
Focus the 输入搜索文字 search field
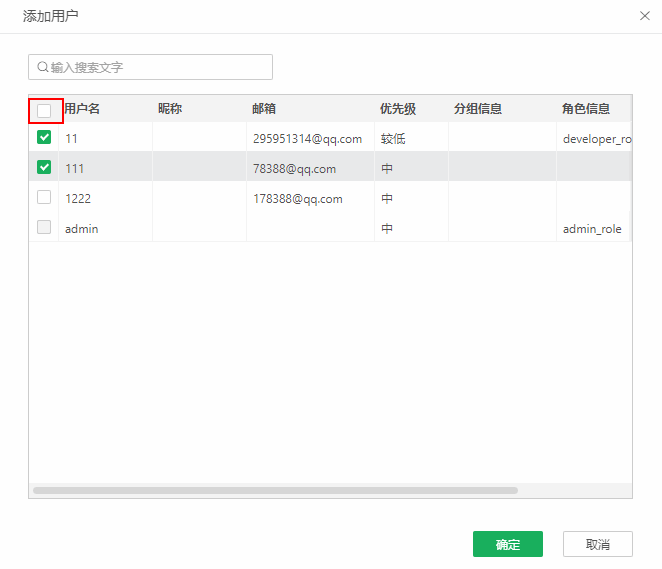pos(150,67)
